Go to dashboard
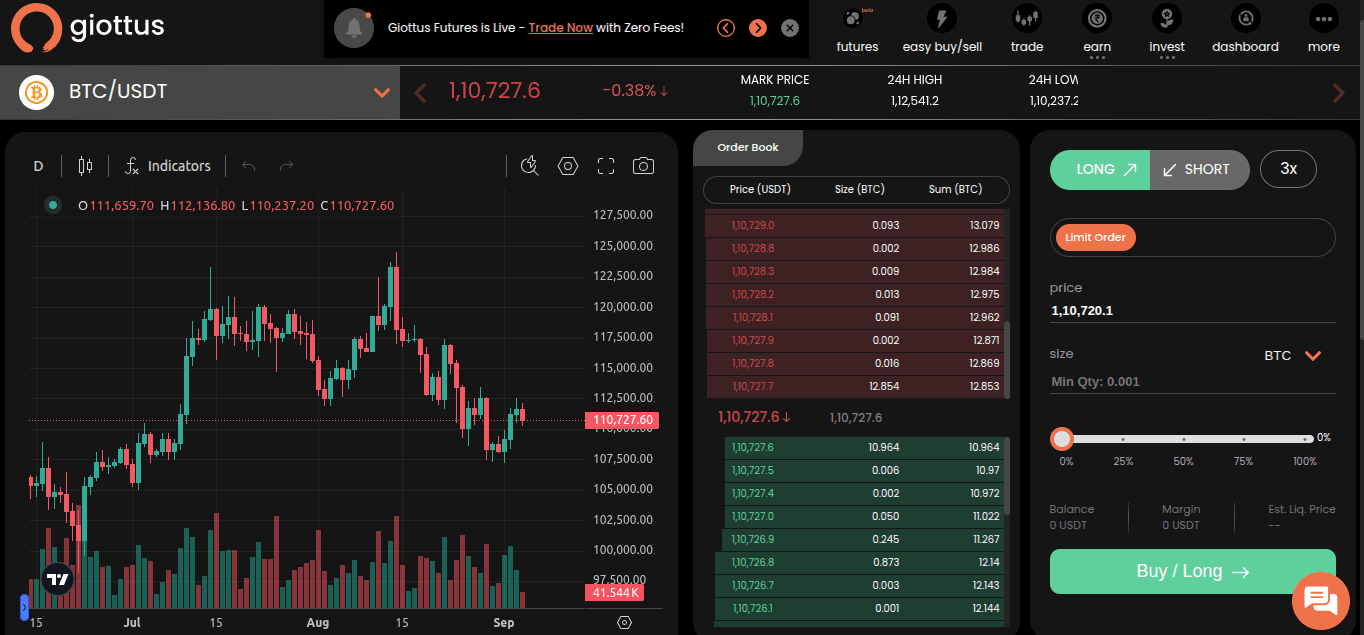1364x635 pixels. point(1245,29)
